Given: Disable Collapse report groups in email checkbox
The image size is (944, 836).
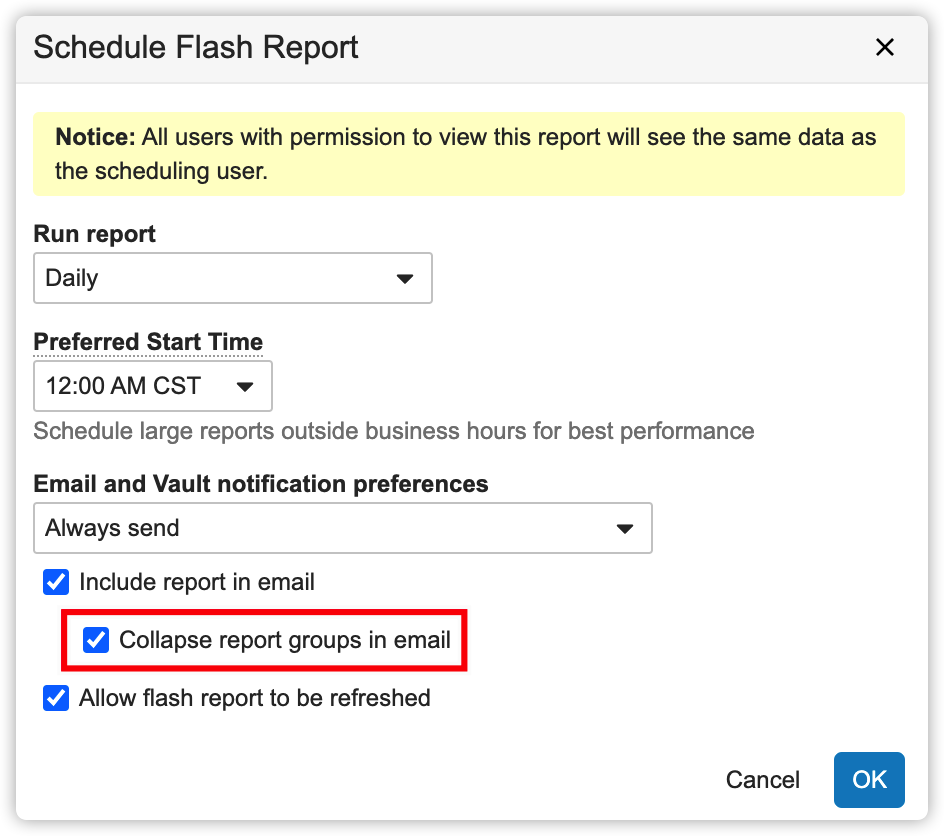Looking at the screenshot, I should click(x=96, y=640).
